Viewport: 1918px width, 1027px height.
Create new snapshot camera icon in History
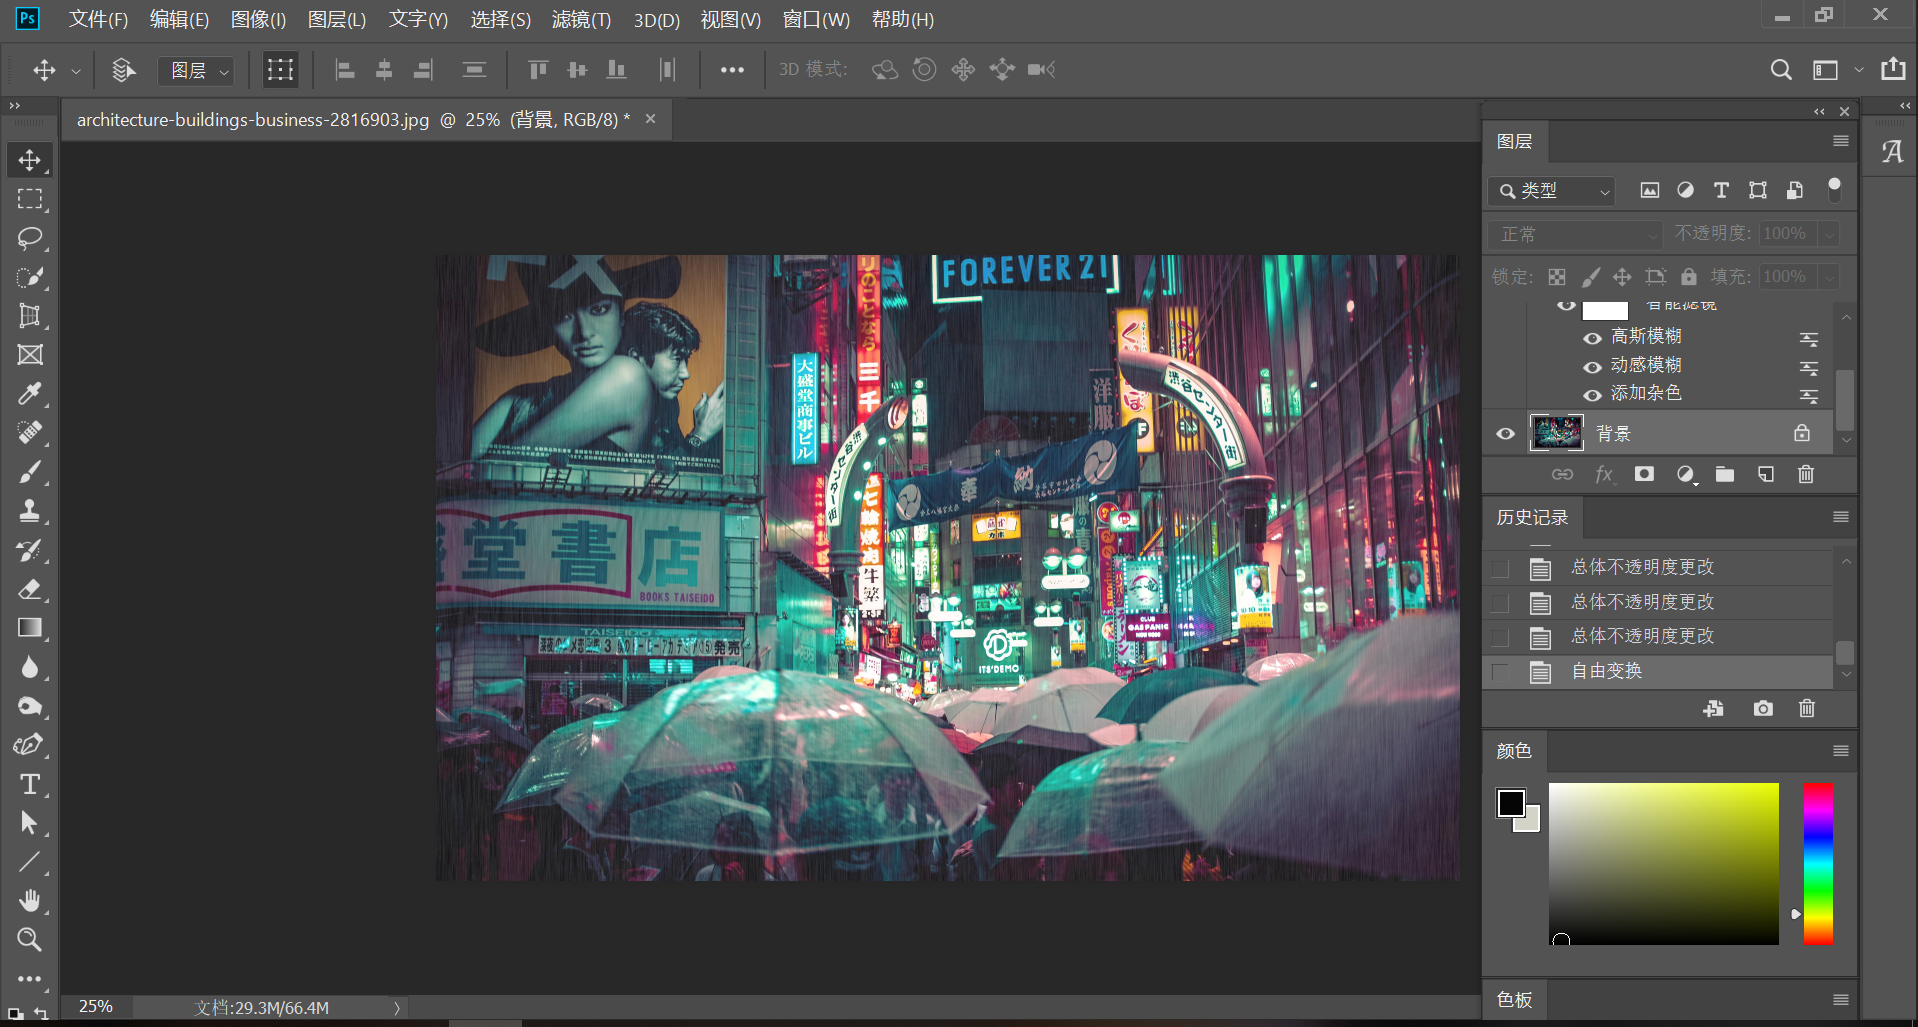pyautogui.click(x=1763, y=708)
